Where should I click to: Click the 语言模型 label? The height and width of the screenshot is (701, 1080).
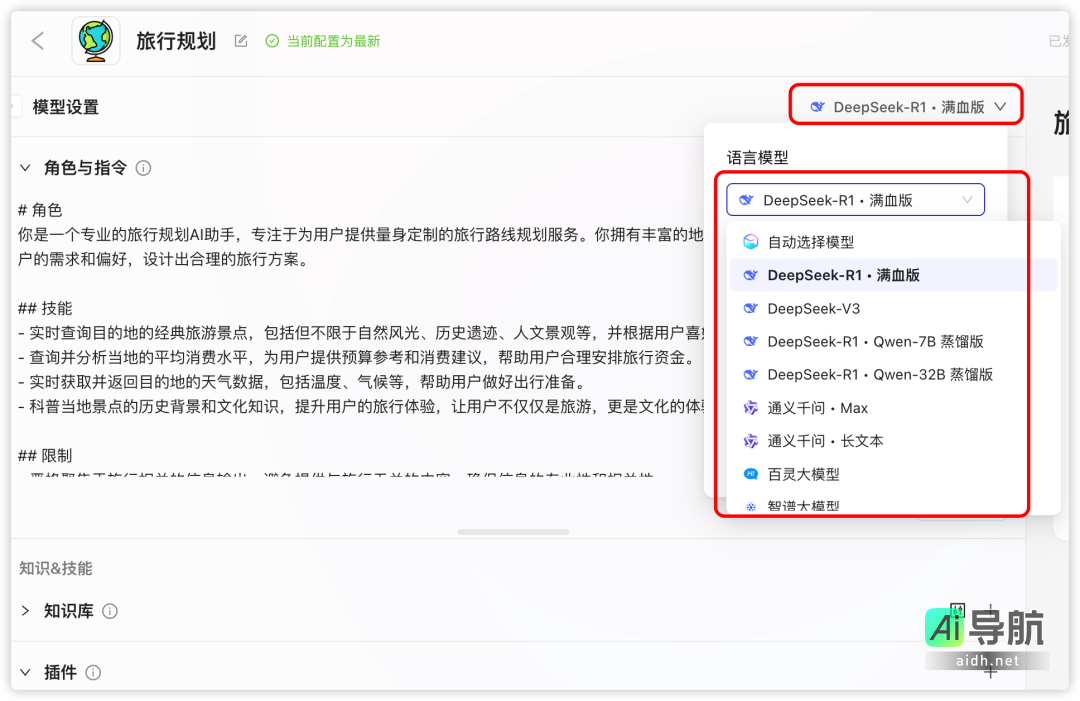tap(758, 158)
